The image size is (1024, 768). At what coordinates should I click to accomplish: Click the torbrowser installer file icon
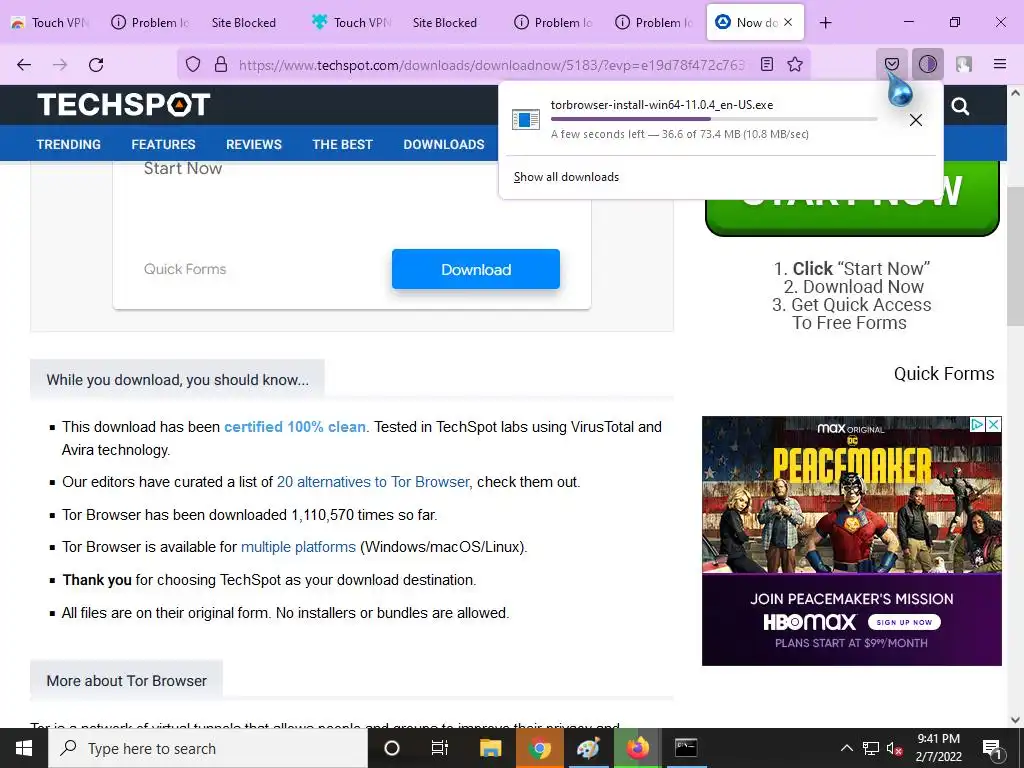[526, 120]
